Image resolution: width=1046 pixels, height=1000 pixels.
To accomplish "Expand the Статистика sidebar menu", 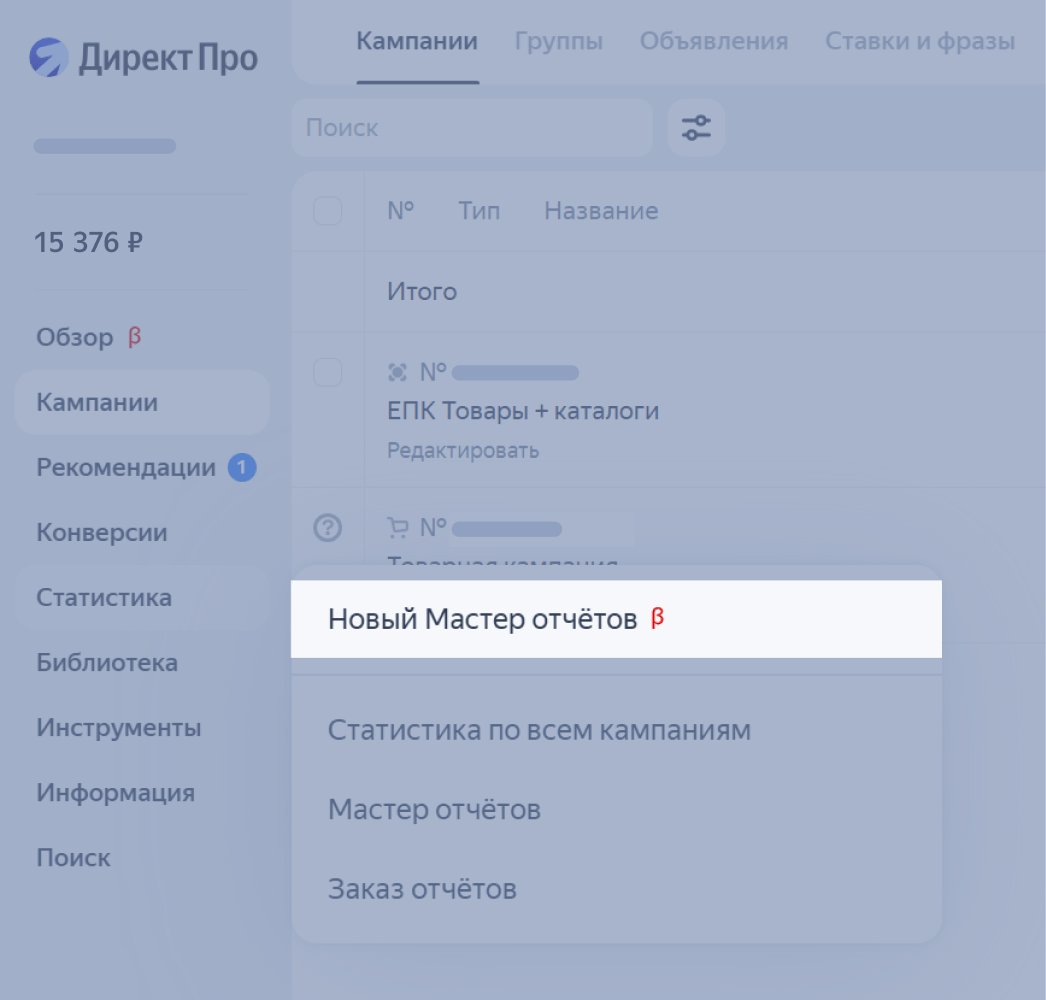I will click(x=104, y=597).
